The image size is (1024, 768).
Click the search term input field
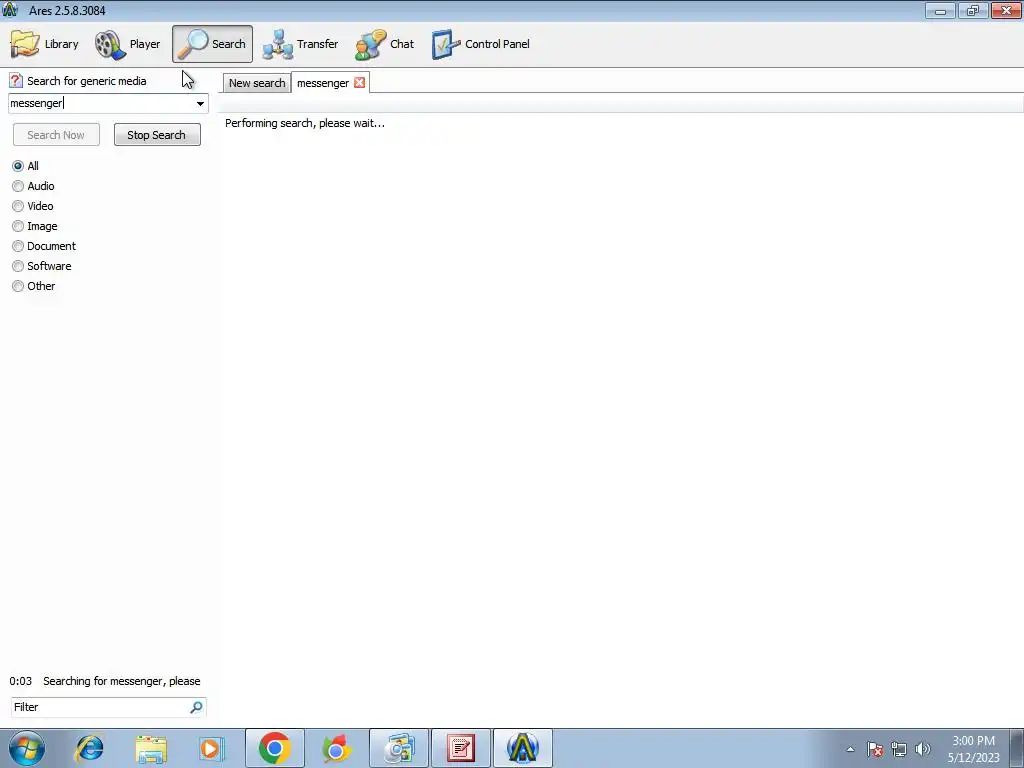click(x=101, y=103)
